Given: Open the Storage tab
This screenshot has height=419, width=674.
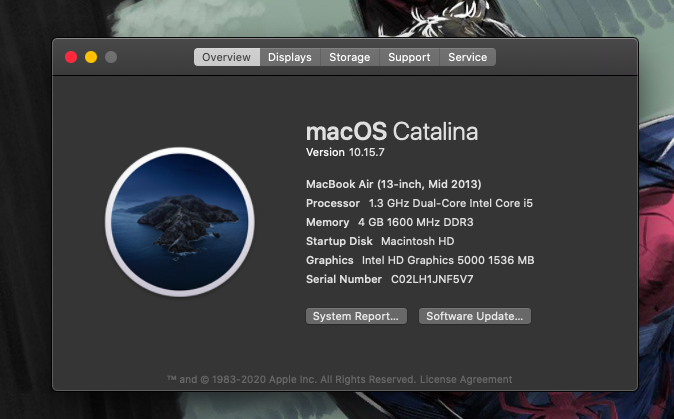Looking at the screenshot, I should (349, 57).
